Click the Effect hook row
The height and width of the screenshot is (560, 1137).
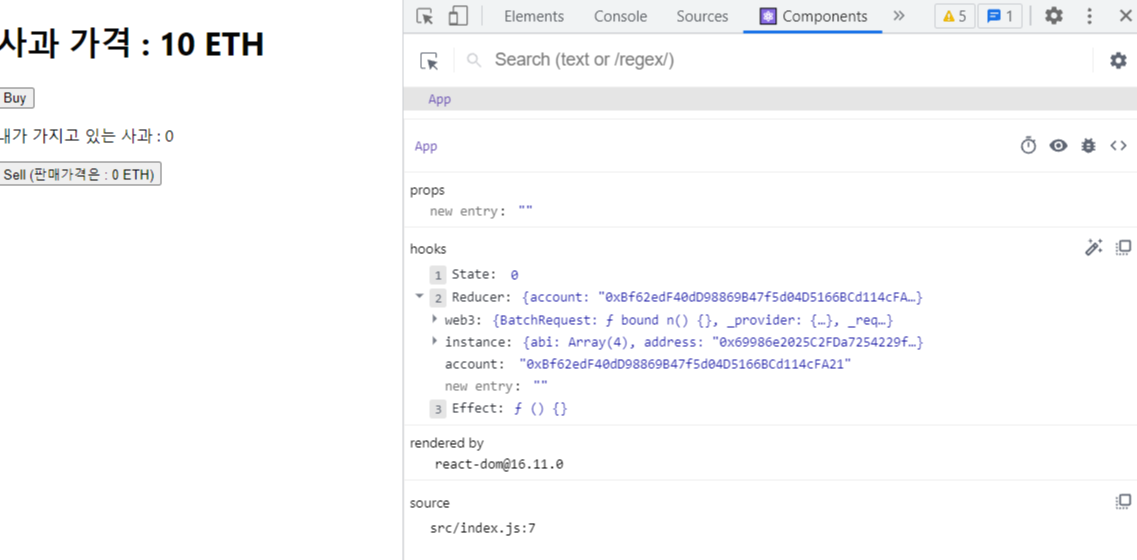pyautogui.click(x=498, y=408)
